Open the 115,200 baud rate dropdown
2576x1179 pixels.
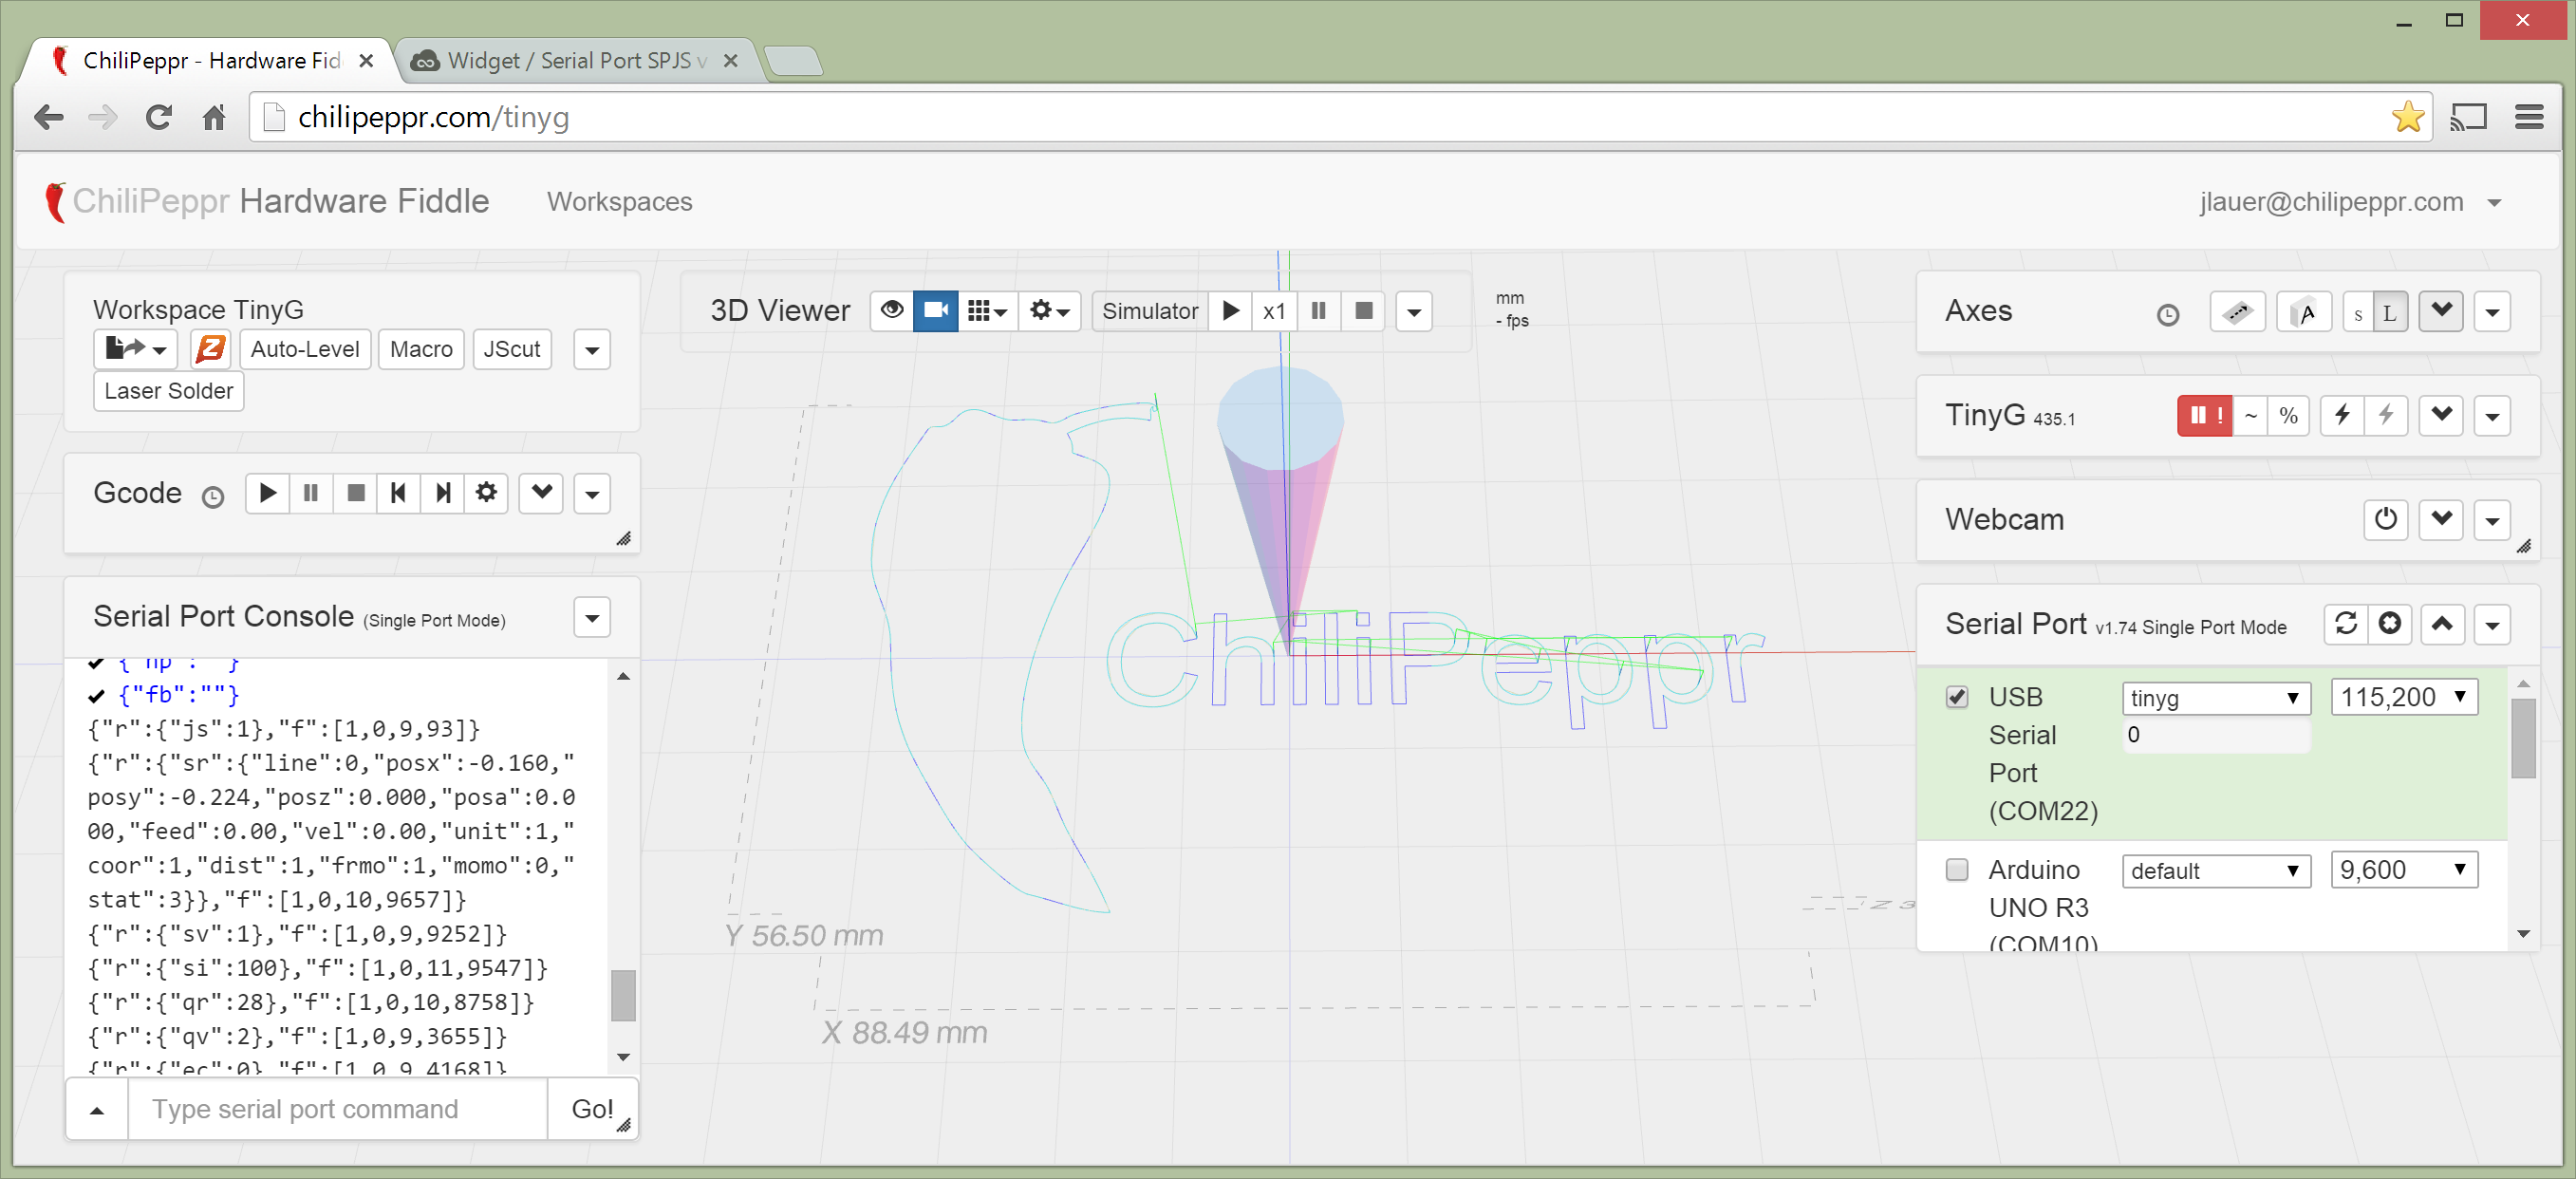click(2403, 697)
